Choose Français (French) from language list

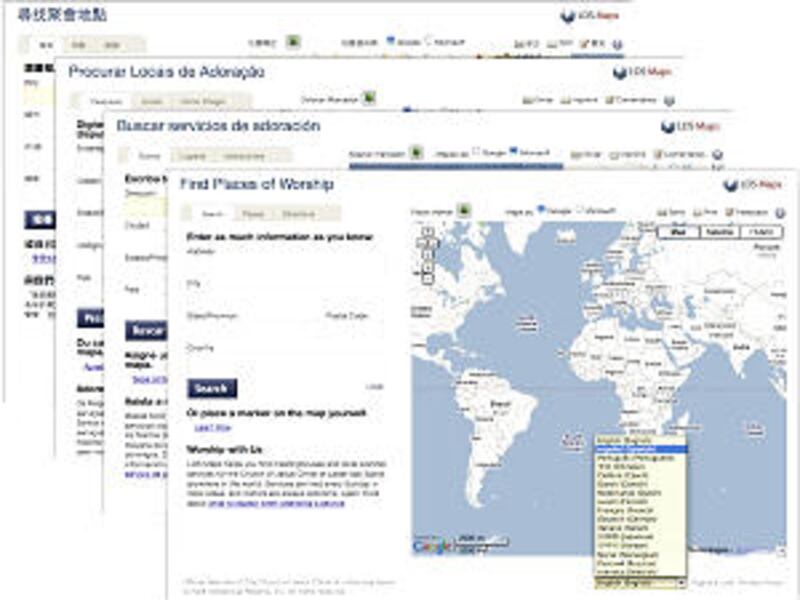641,510
